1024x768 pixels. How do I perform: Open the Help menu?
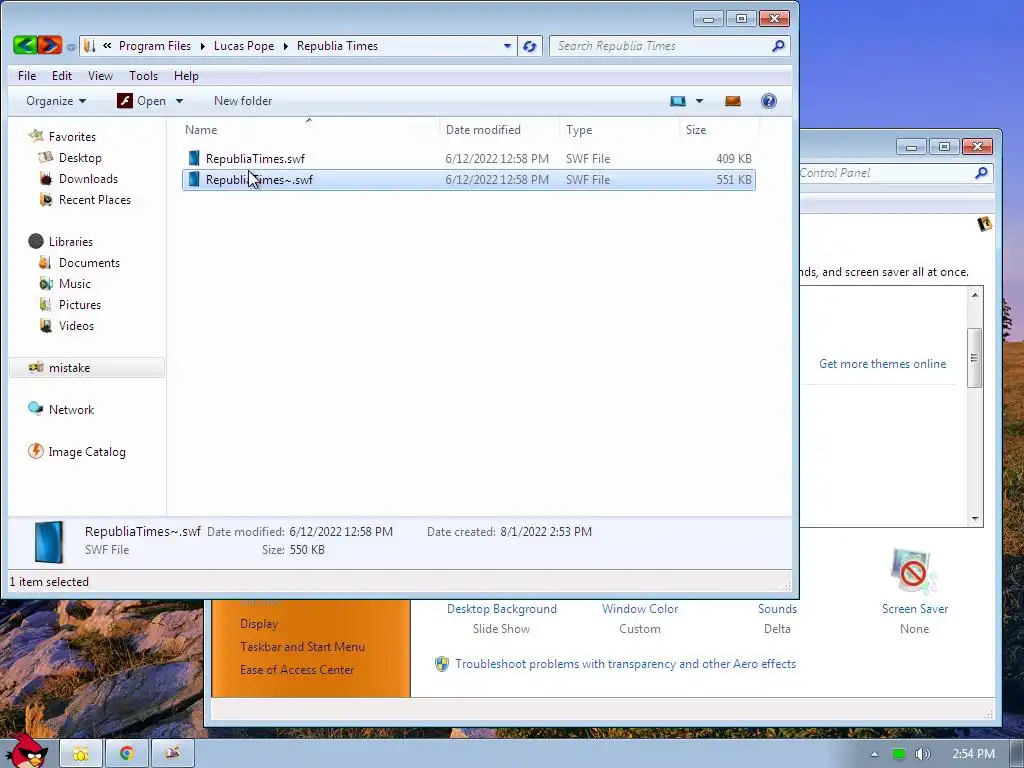point(186,76)
